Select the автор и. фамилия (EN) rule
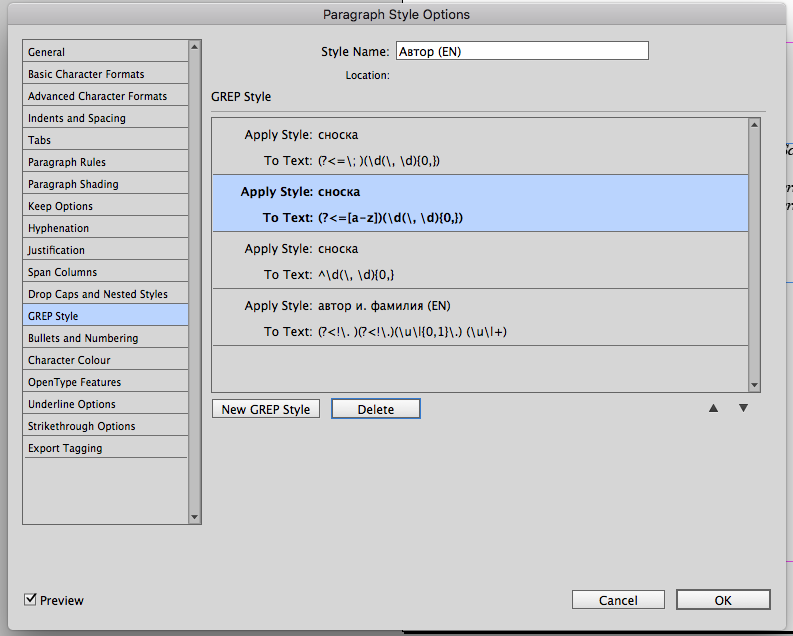 pos(480,318)
